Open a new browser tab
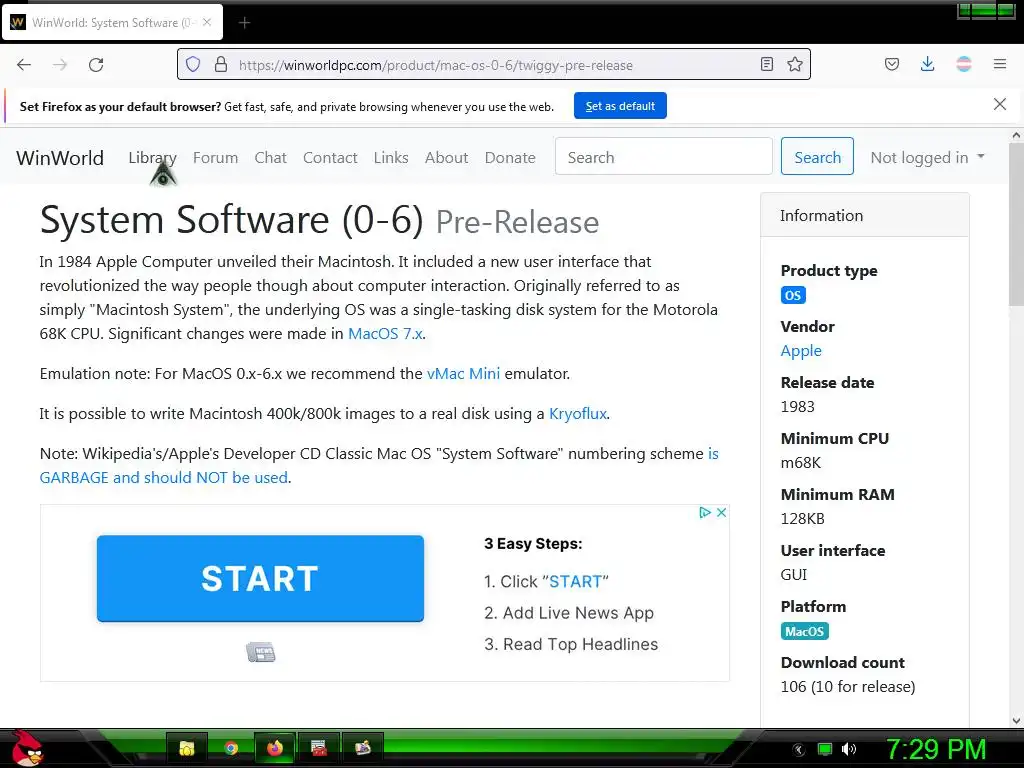Screen dimensions: 1024x768 244,23
